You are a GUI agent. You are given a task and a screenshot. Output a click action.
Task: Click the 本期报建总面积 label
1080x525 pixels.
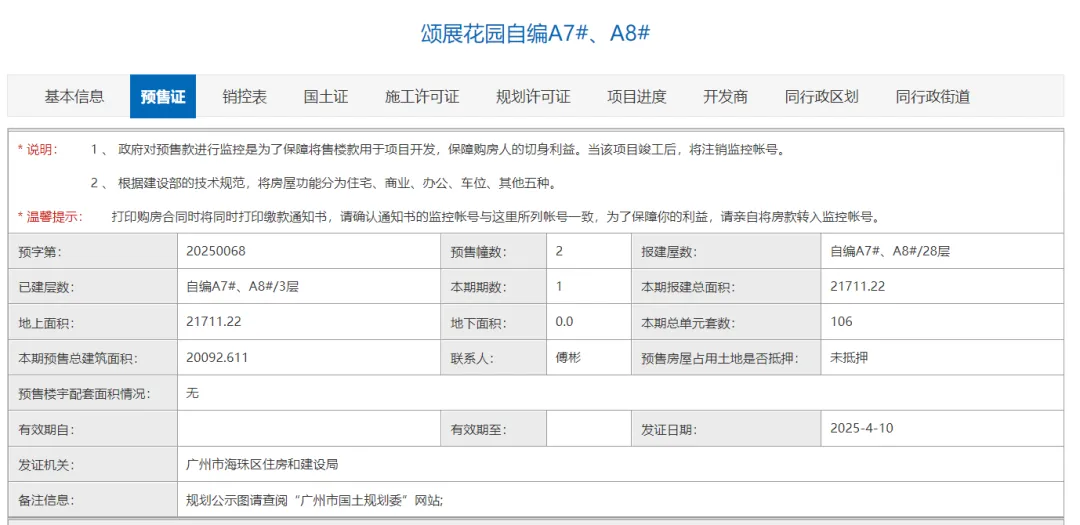pos(688,288)
